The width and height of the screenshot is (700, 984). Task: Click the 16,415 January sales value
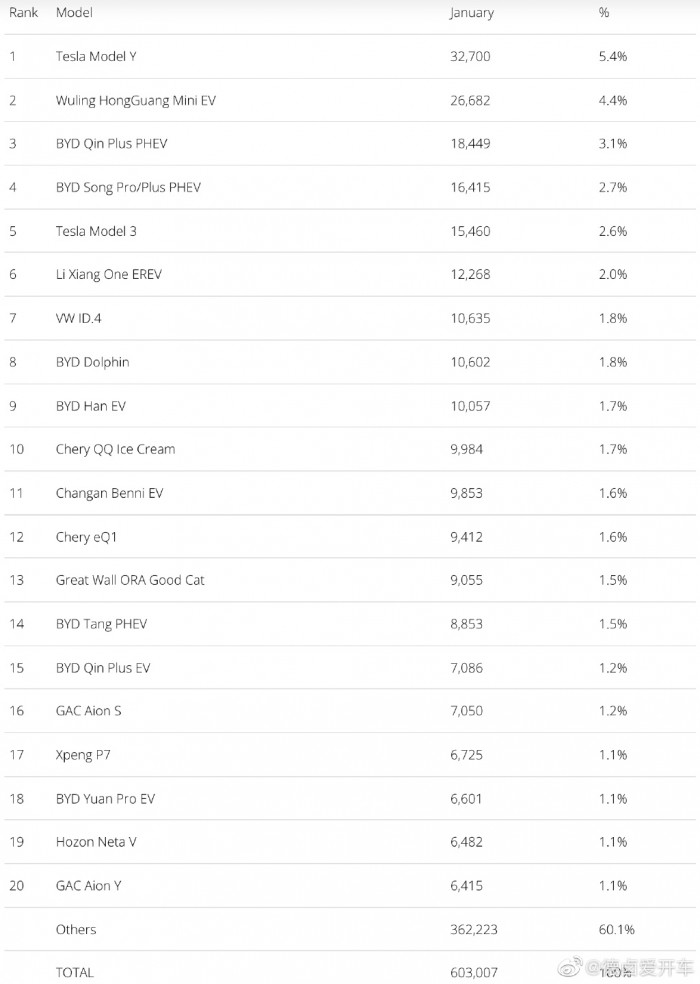[470, 187]
